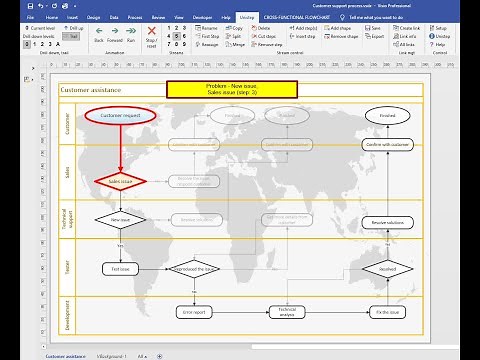
Task: Open the quick access toolbar customize dropdown
Action: point(75,6)
